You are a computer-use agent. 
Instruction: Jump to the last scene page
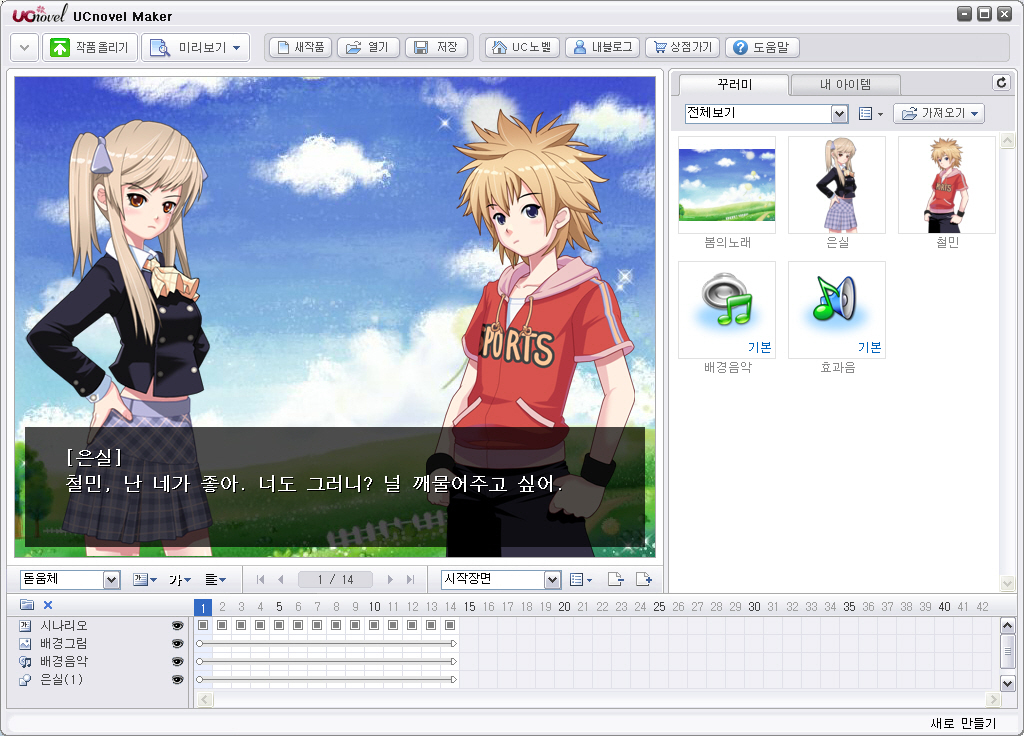tap(410, 580)
